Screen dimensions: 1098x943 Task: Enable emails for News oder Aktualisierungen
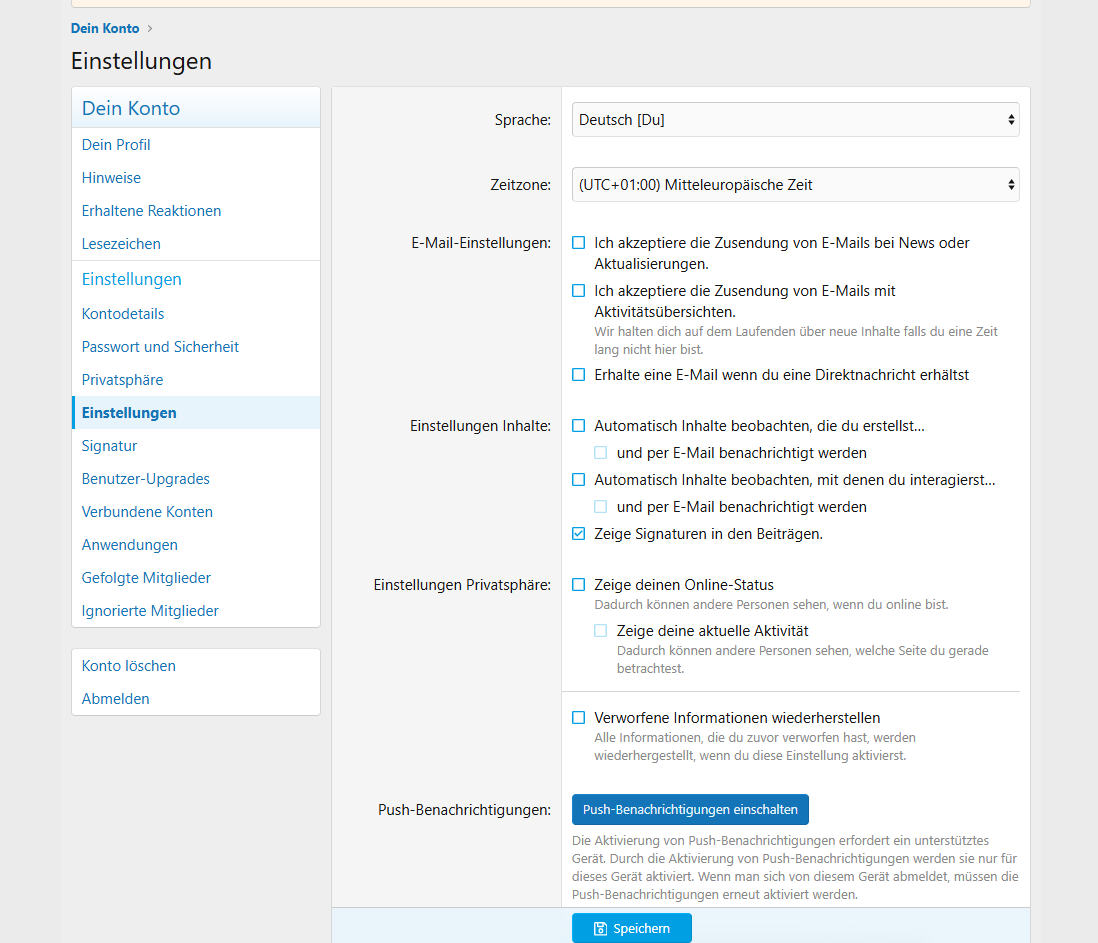point(579,243)
